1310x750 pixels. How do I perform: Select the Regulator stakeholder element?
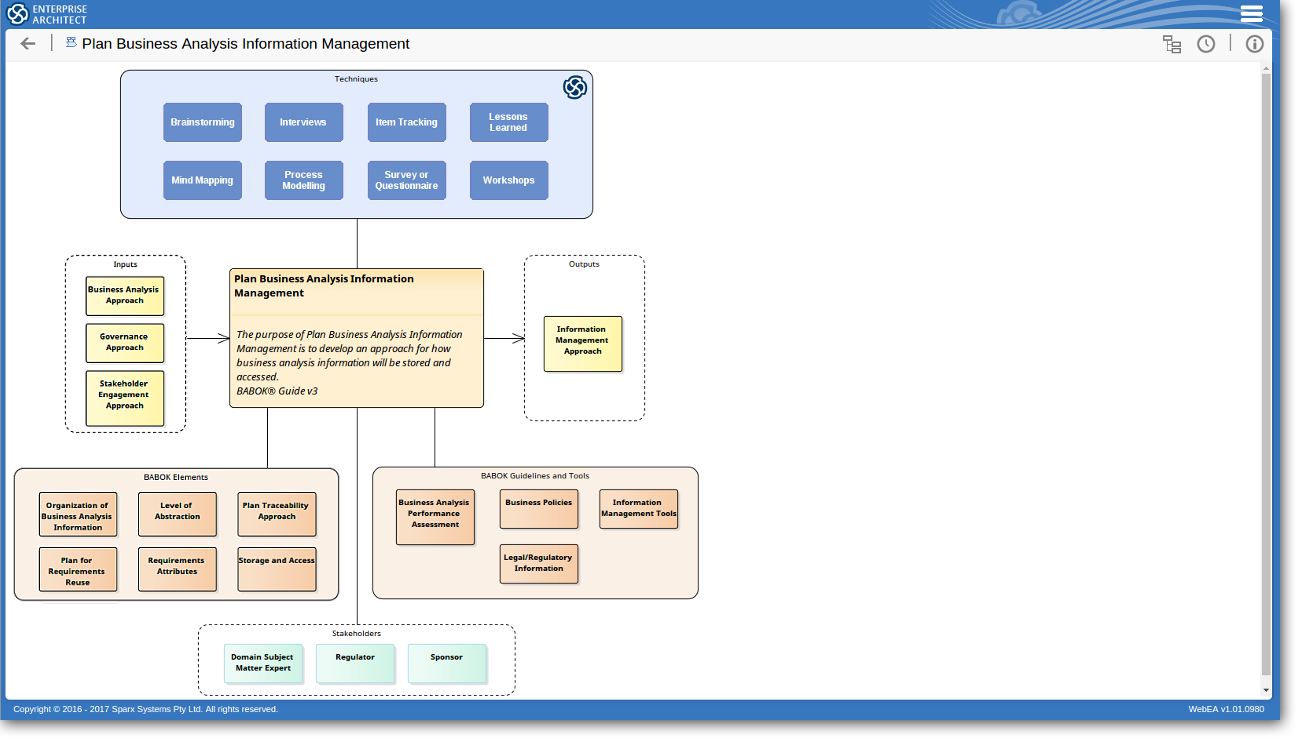pyautogui.click(x=356, y=664)
